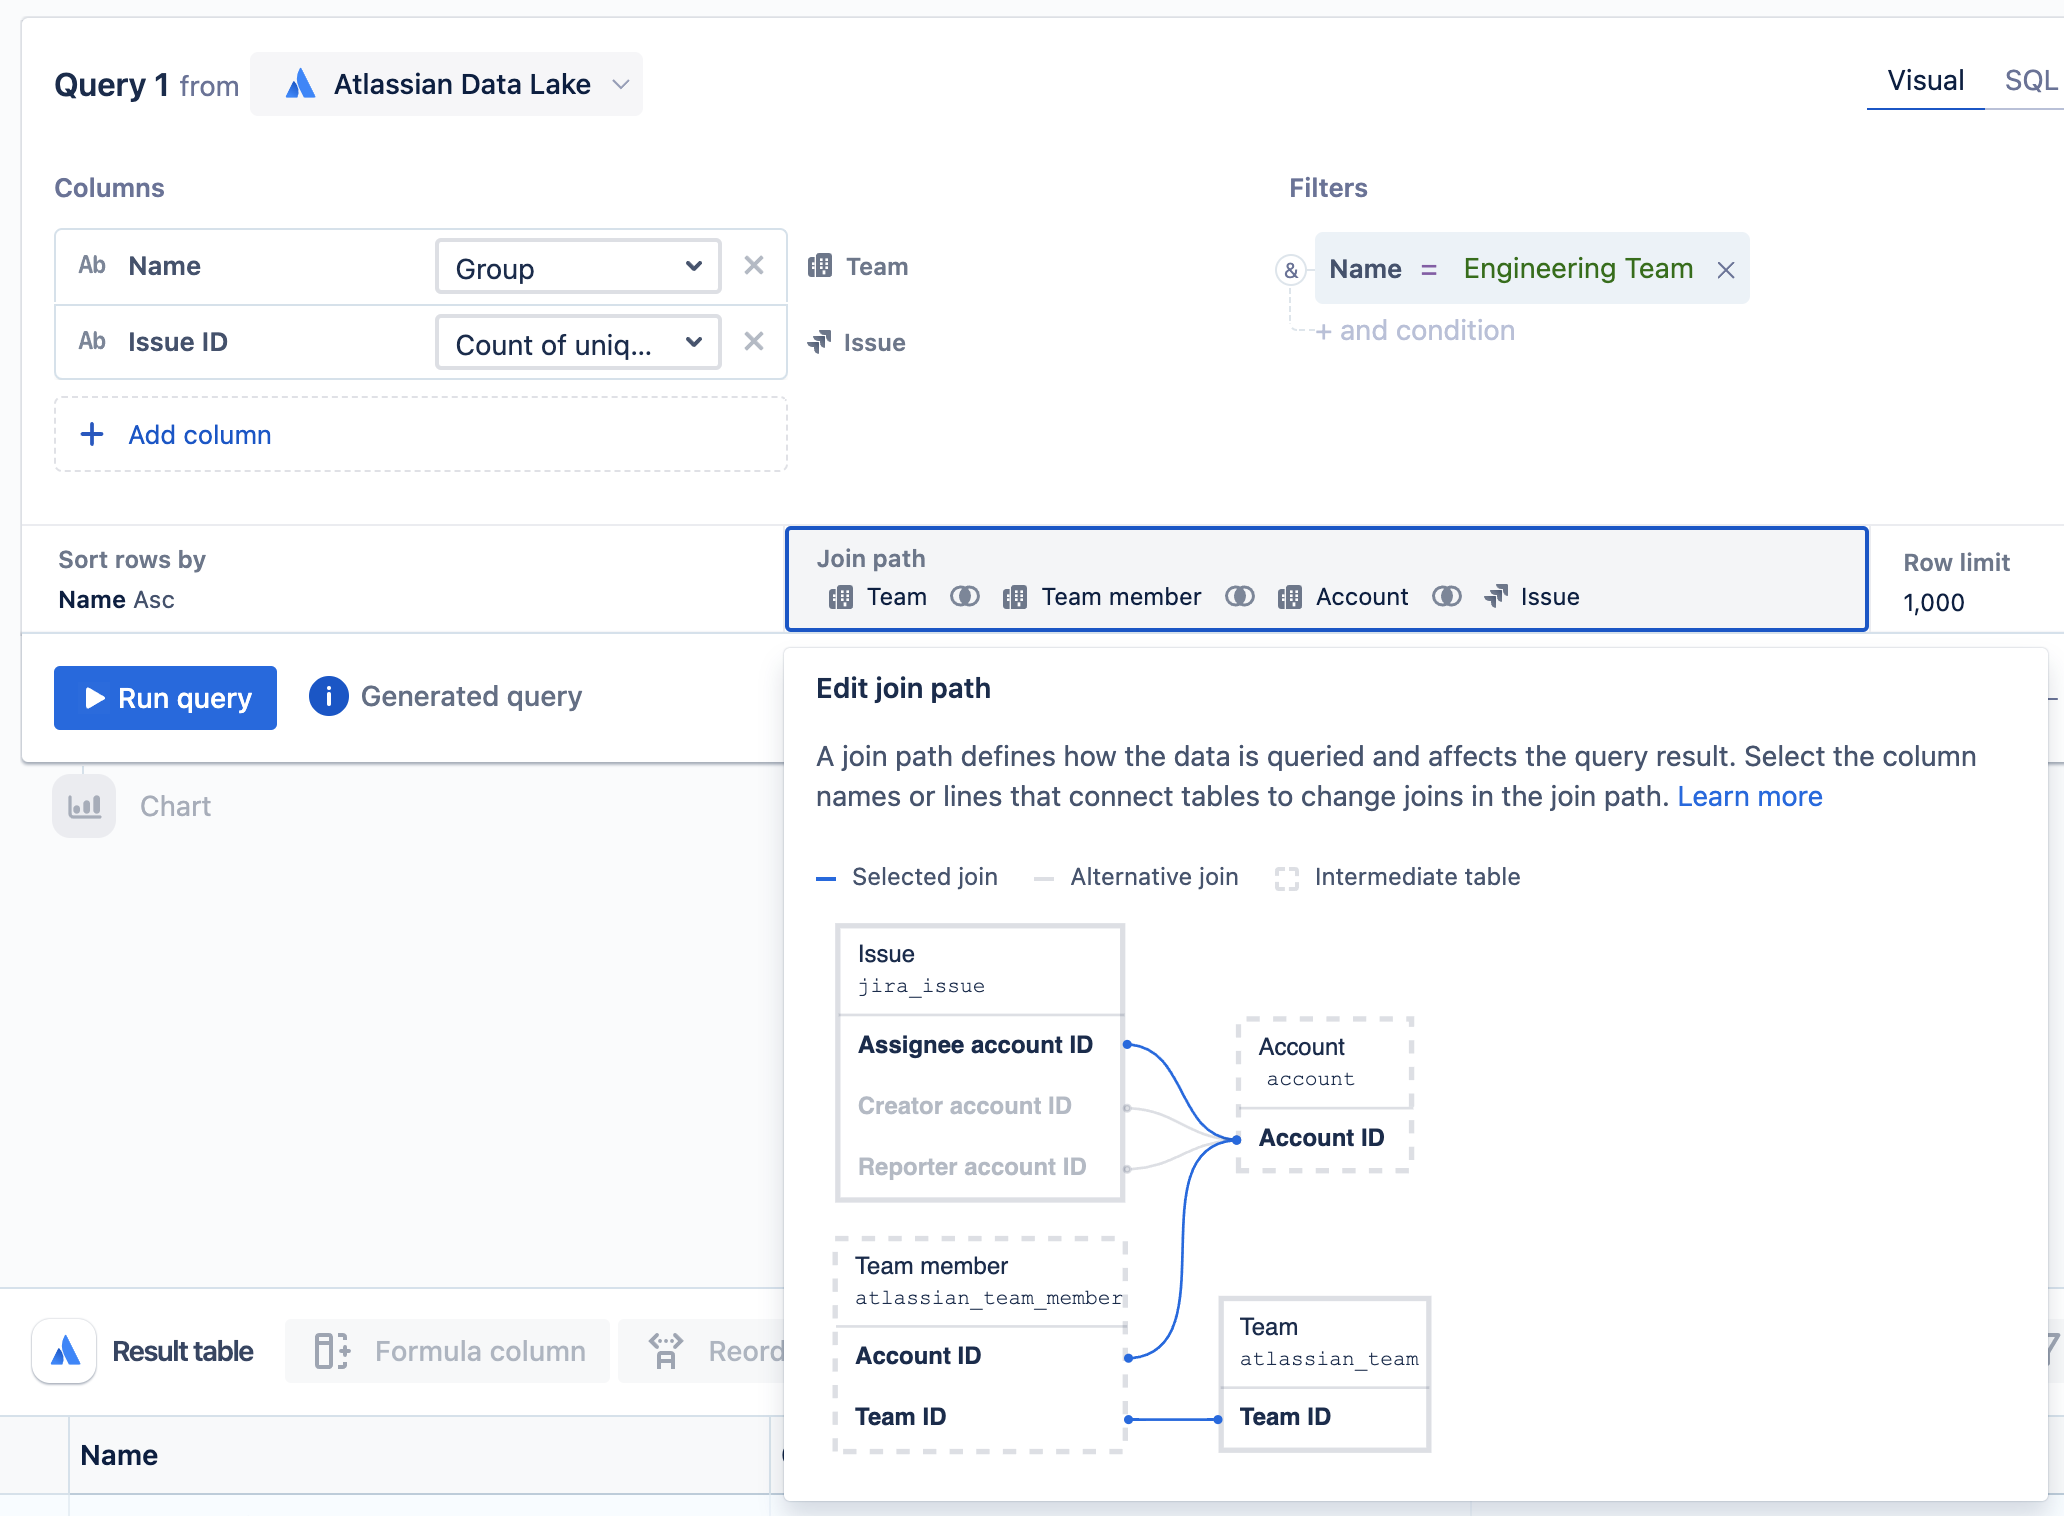The height and width of the screenshot is (1516, 2064).
Task: Click the Generated query info icon
Action: pyautogui.click(x=328, y=696)
